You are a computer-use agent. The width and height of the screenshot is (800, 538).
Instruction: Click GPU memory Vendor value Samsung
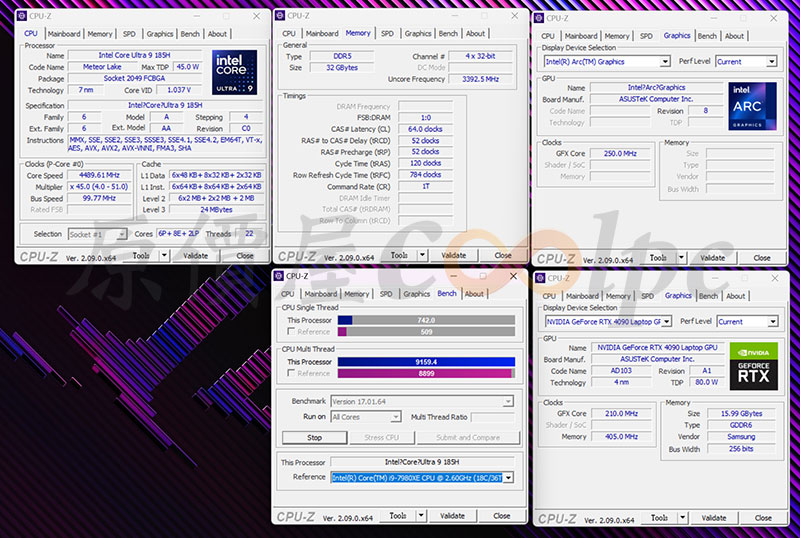[x=741, y=437]
